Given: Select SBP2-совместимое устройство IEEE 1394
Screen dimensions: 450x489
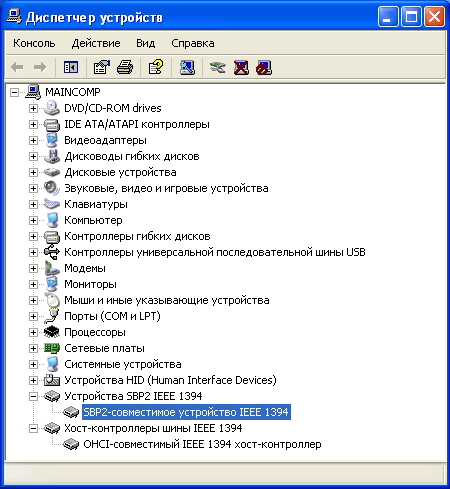Looking at the screenshot, I should coord(186,412).
